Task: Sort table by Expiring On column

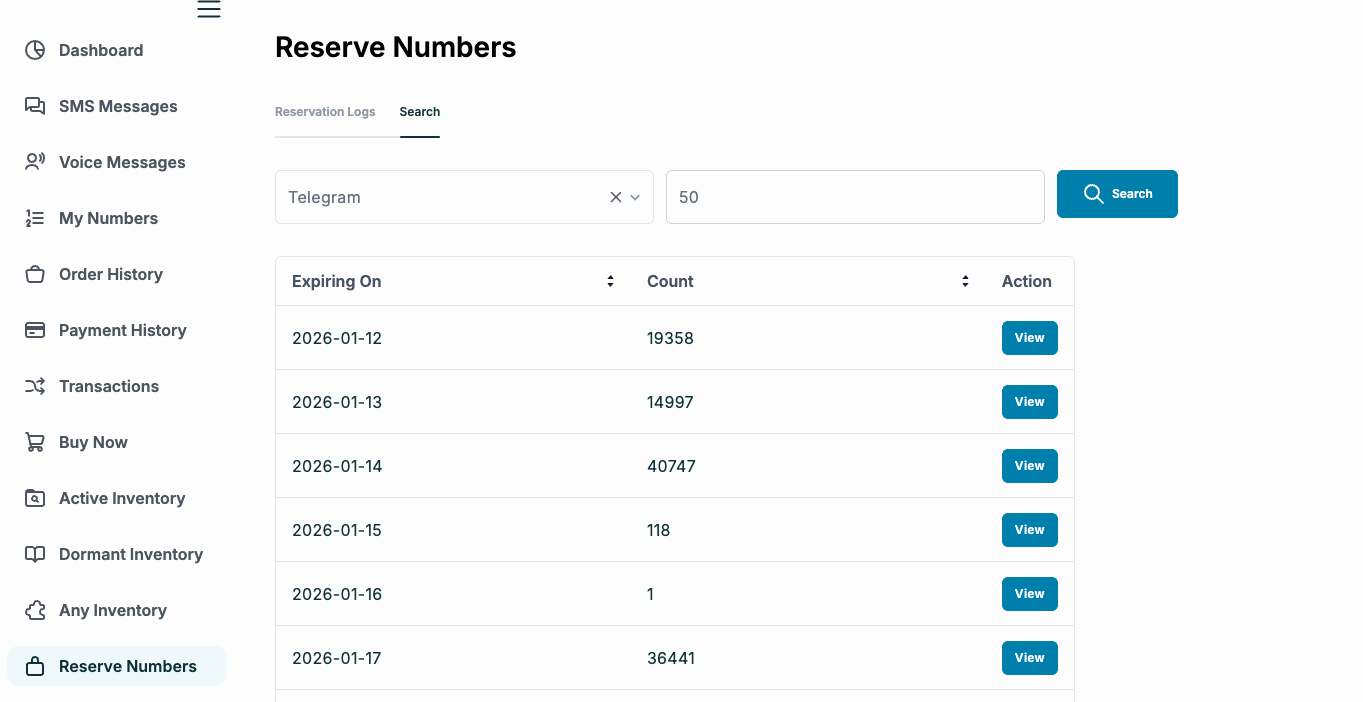Action: click(x=610, y=281)
